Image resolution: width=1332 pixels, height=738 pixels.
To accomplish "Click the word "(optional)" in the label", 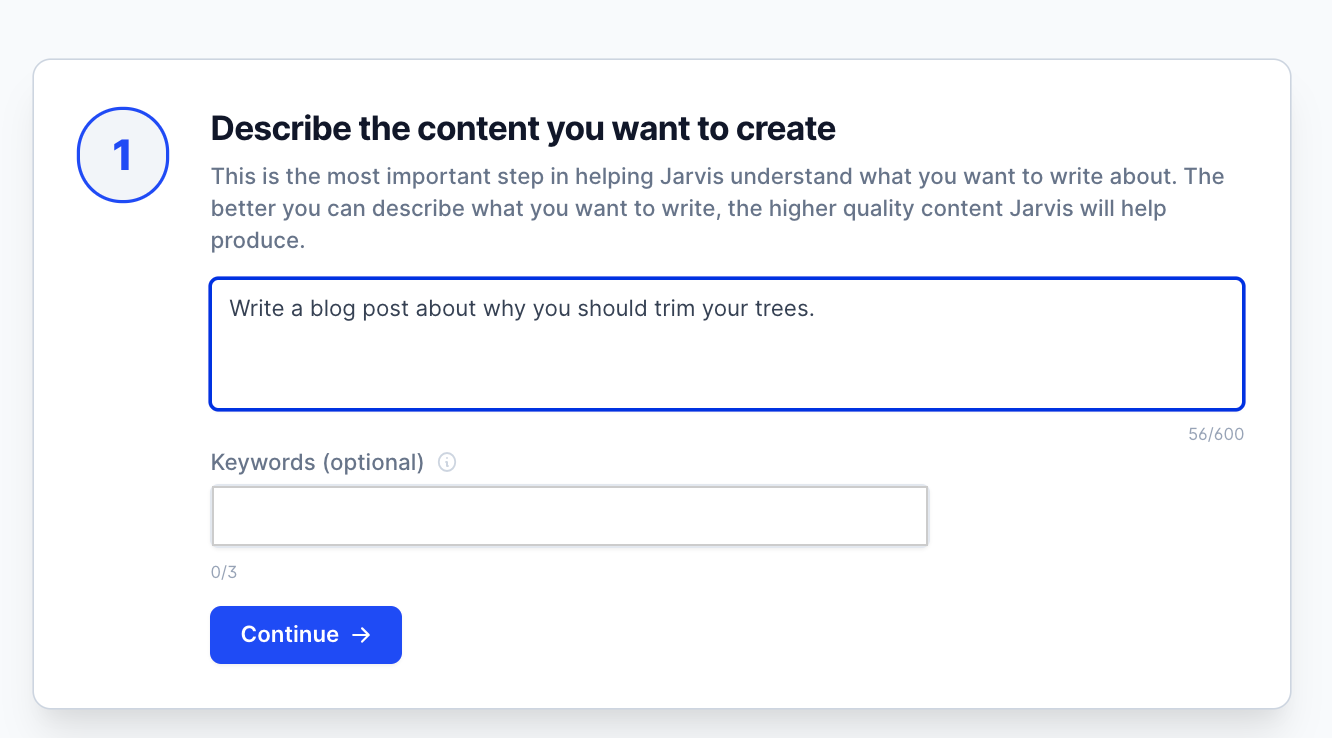I will pos(371,462).
